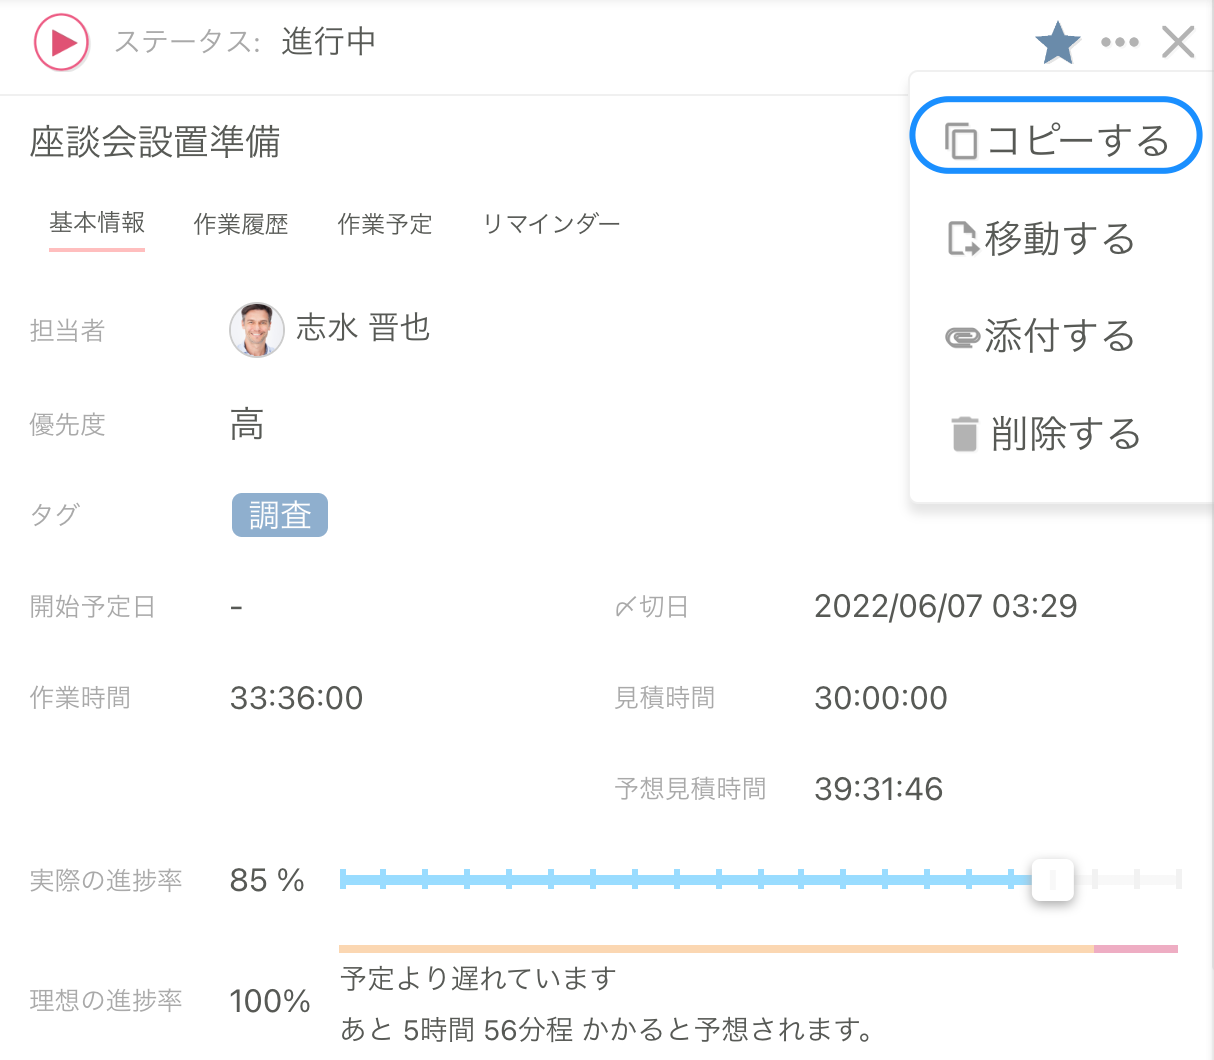Choose 削除する to delete the task
1214x1060 pixels.
[1065, 434]
